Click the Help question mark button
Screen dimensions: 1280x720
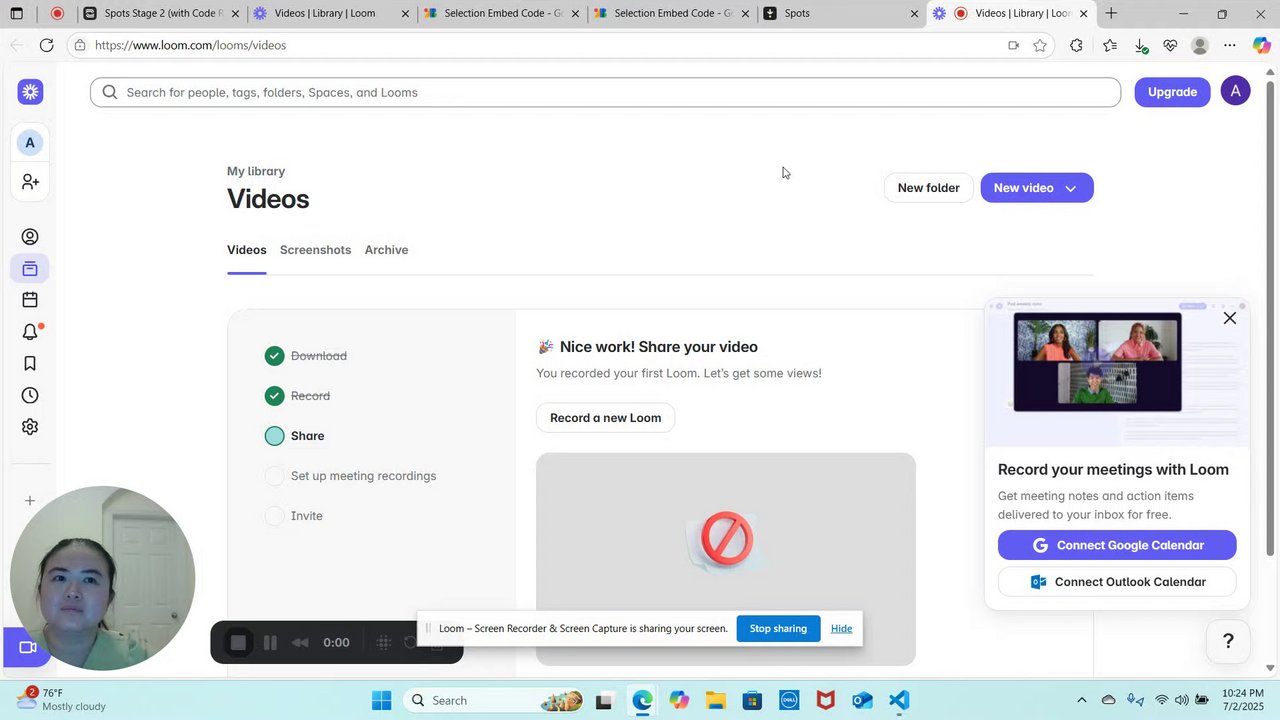tap(1228, 641)
